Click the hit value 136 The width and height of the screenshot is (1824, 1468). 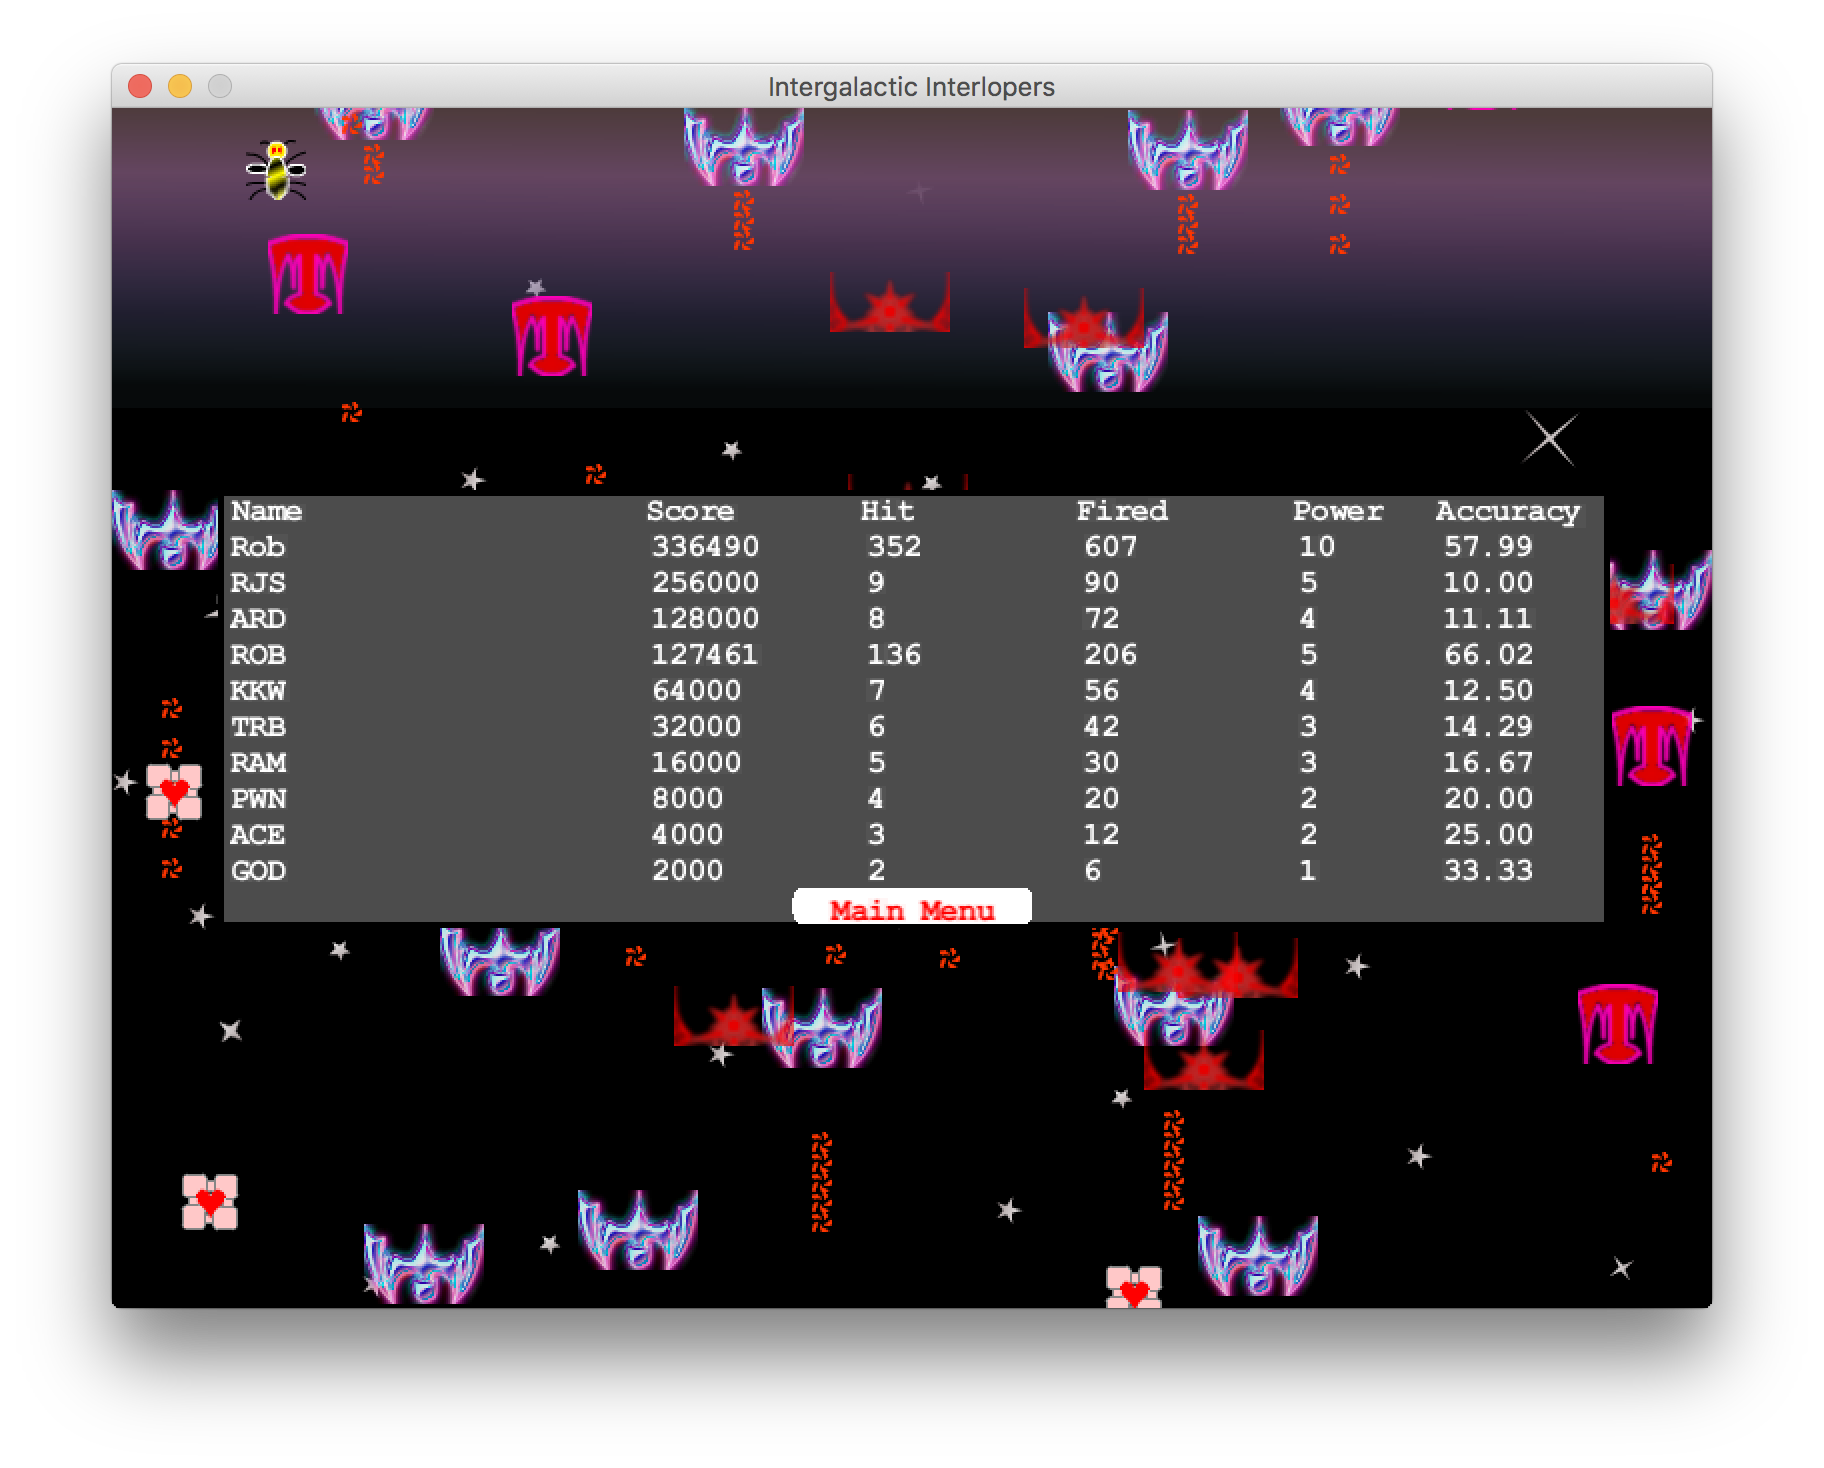(894, 655)
